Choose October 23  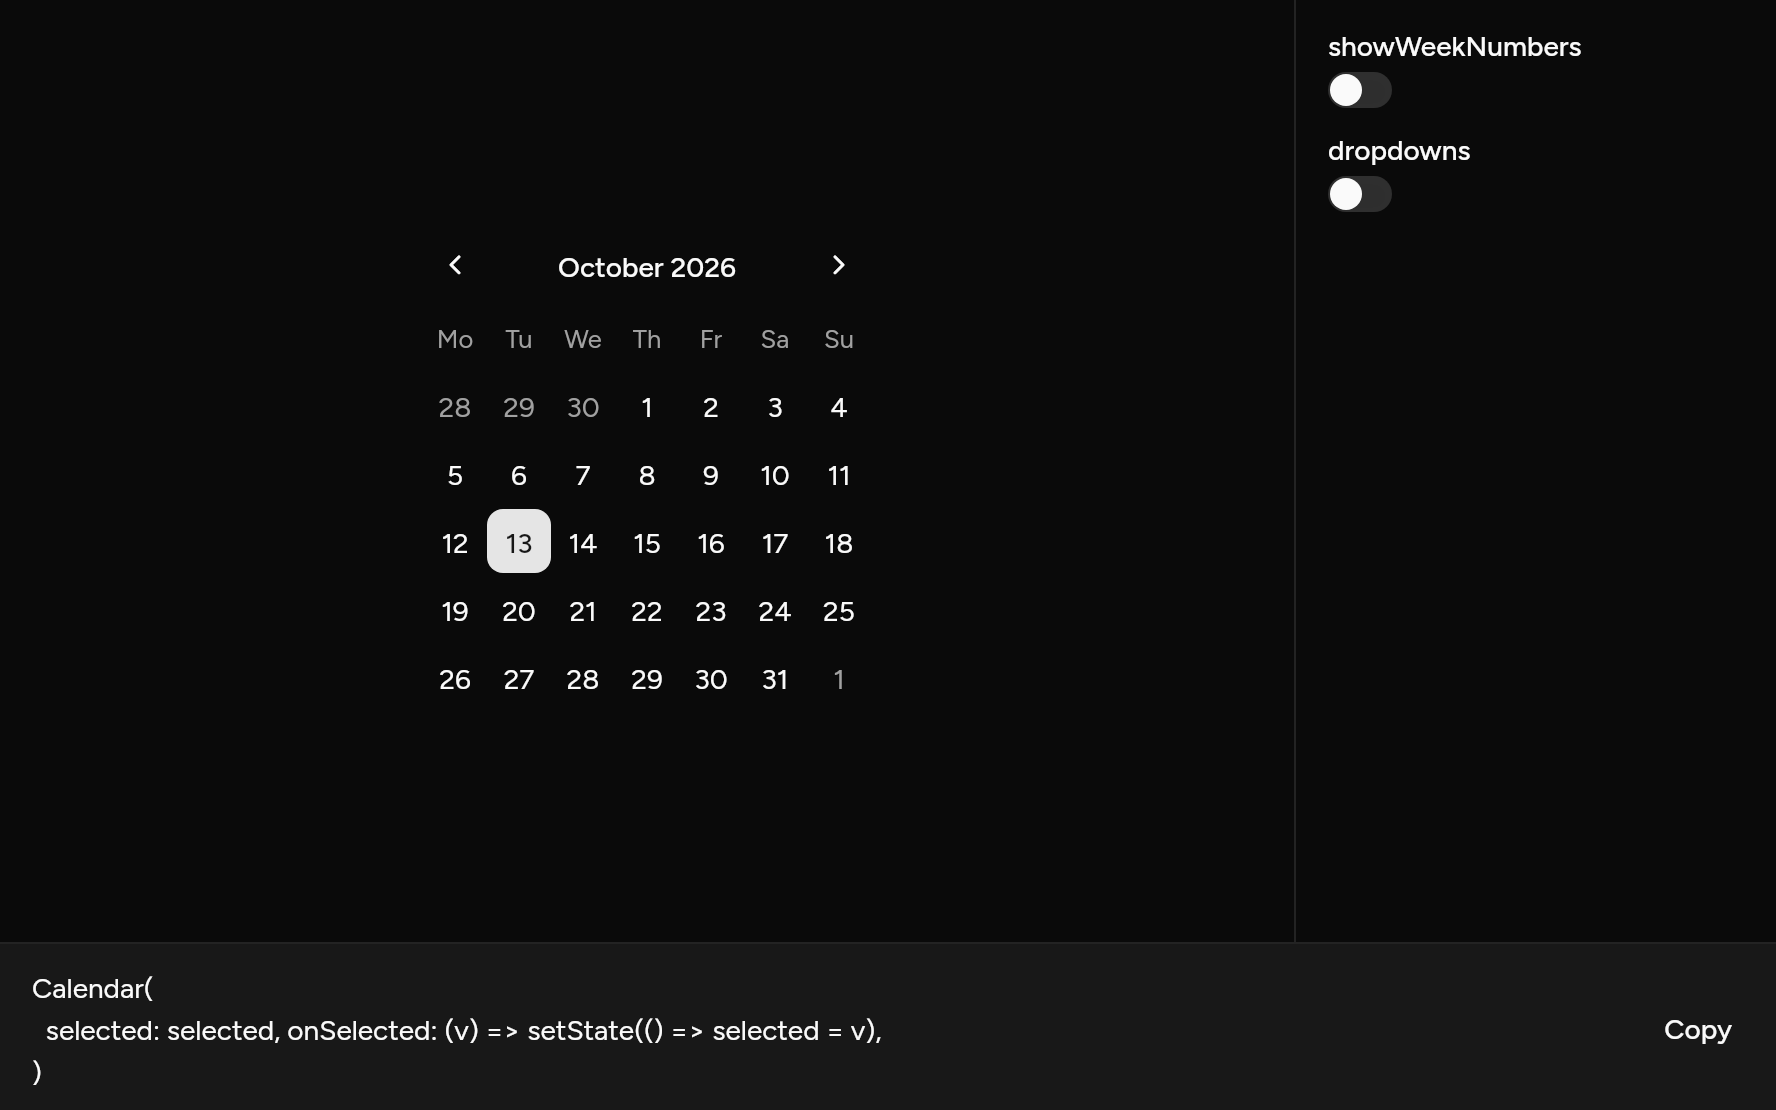[711, 611]
